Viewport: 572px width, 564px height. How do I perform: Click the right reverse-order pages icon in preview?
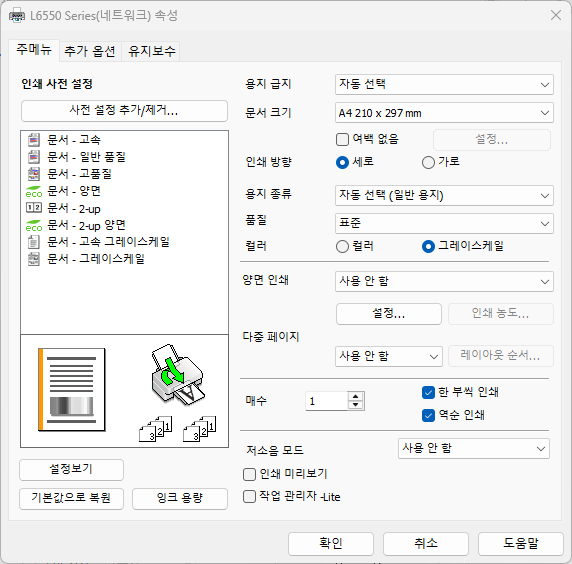[200, 429]
